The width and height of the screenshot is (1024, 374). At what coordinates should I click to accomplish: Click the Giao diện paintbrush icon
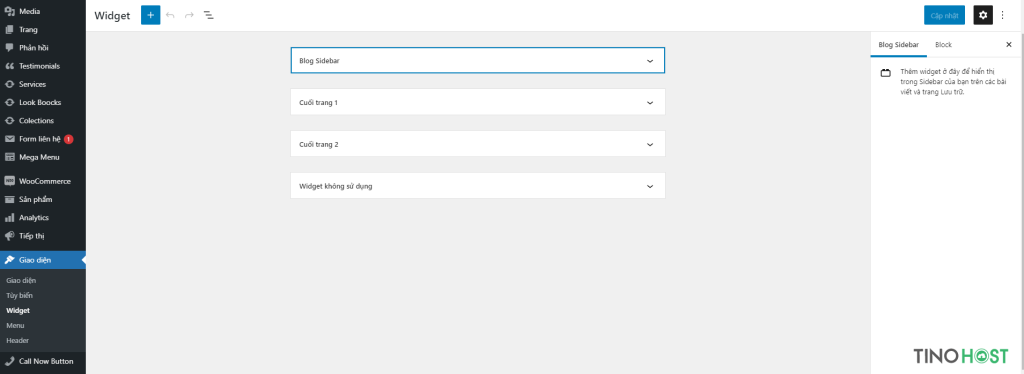point(9,260)
